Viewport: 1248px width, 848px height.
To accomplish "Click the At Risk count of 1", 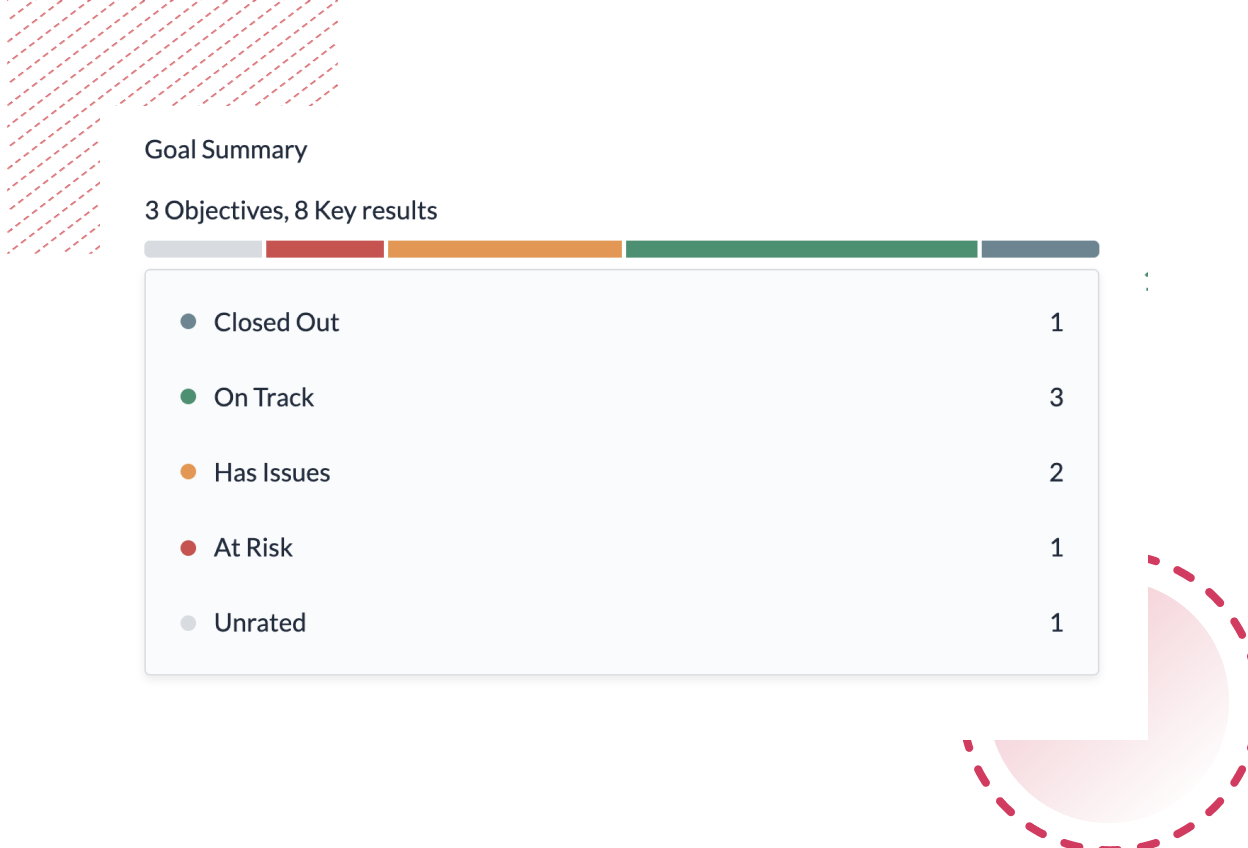I will coord(1056,547).
